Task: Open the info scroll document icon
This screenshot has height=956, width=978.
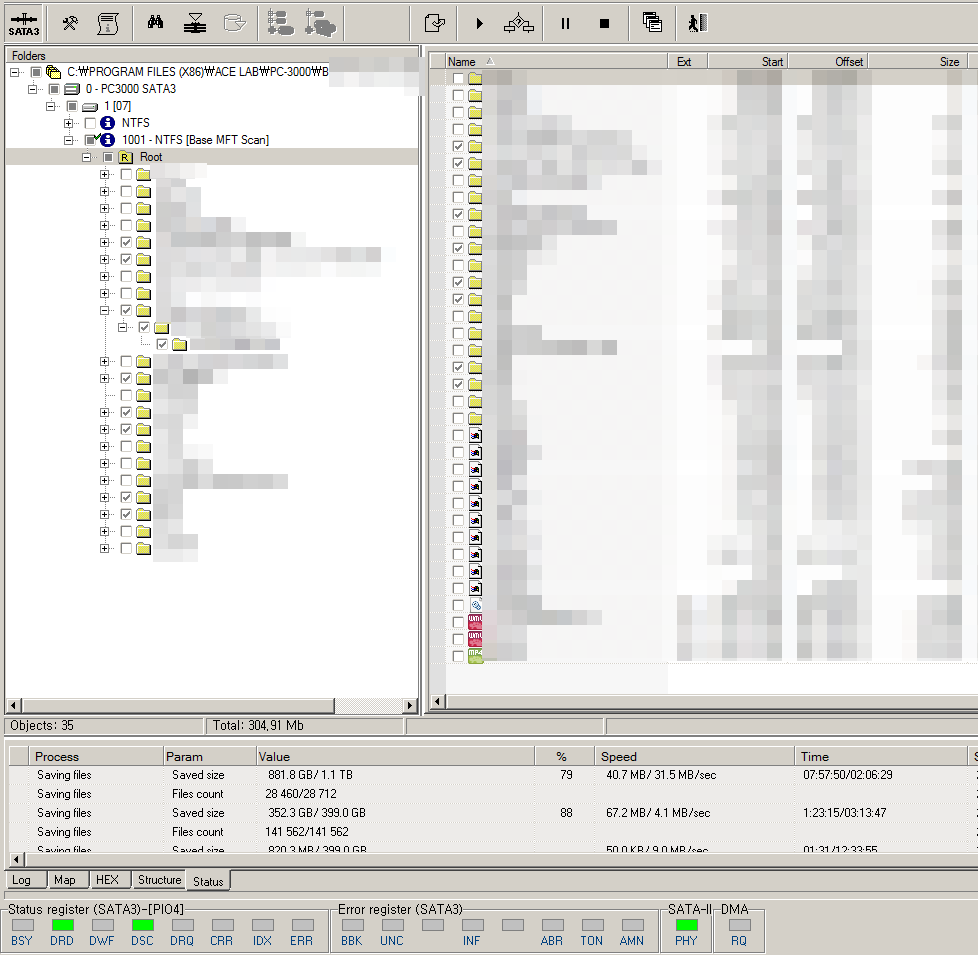Action: (108, 24)
